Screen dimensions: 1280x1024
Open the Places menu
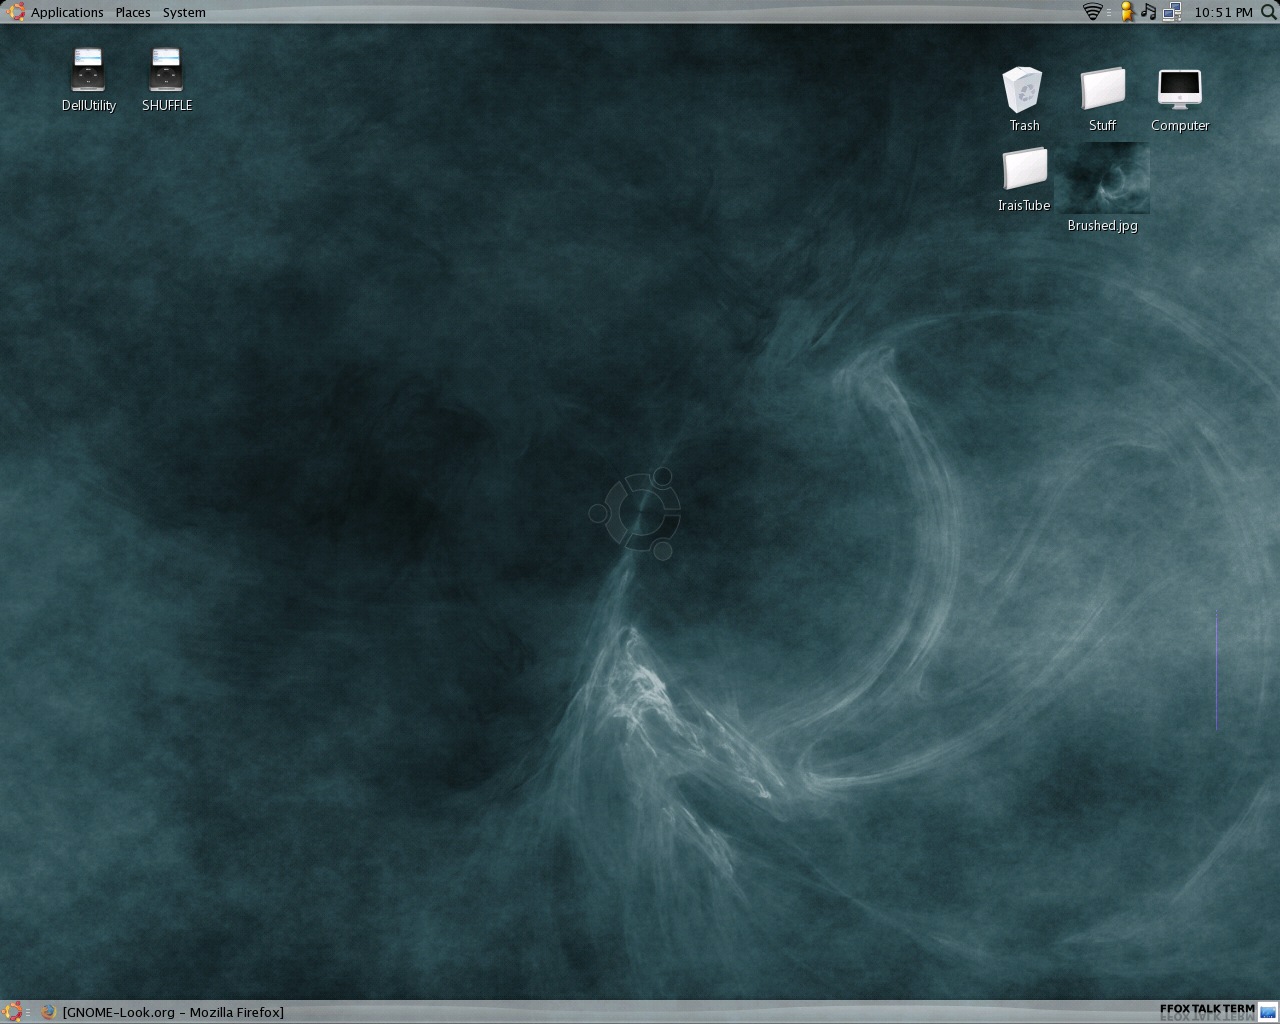tap(133, 12)
